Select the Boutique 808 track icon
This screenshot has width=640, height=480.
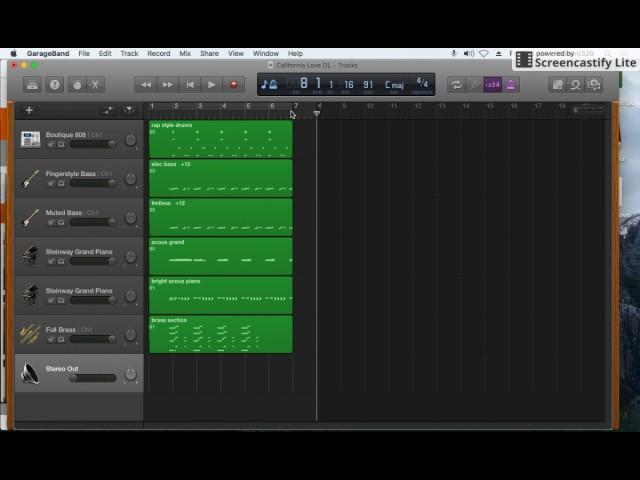coord(31,139)
